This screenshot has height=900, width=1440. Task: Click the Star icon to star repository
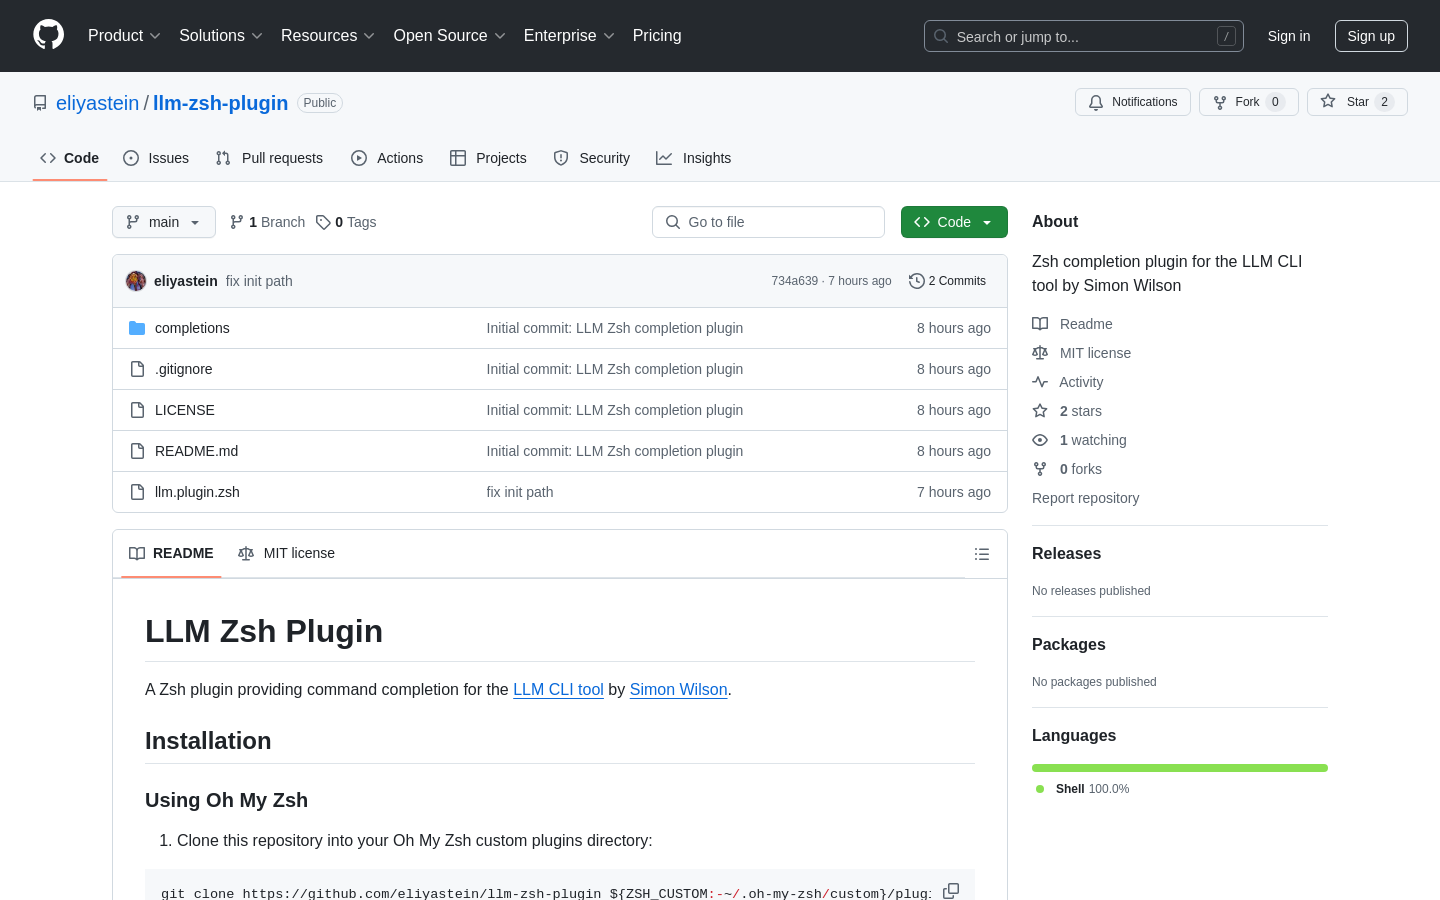pyautogui.click(x=1328, y=101)
